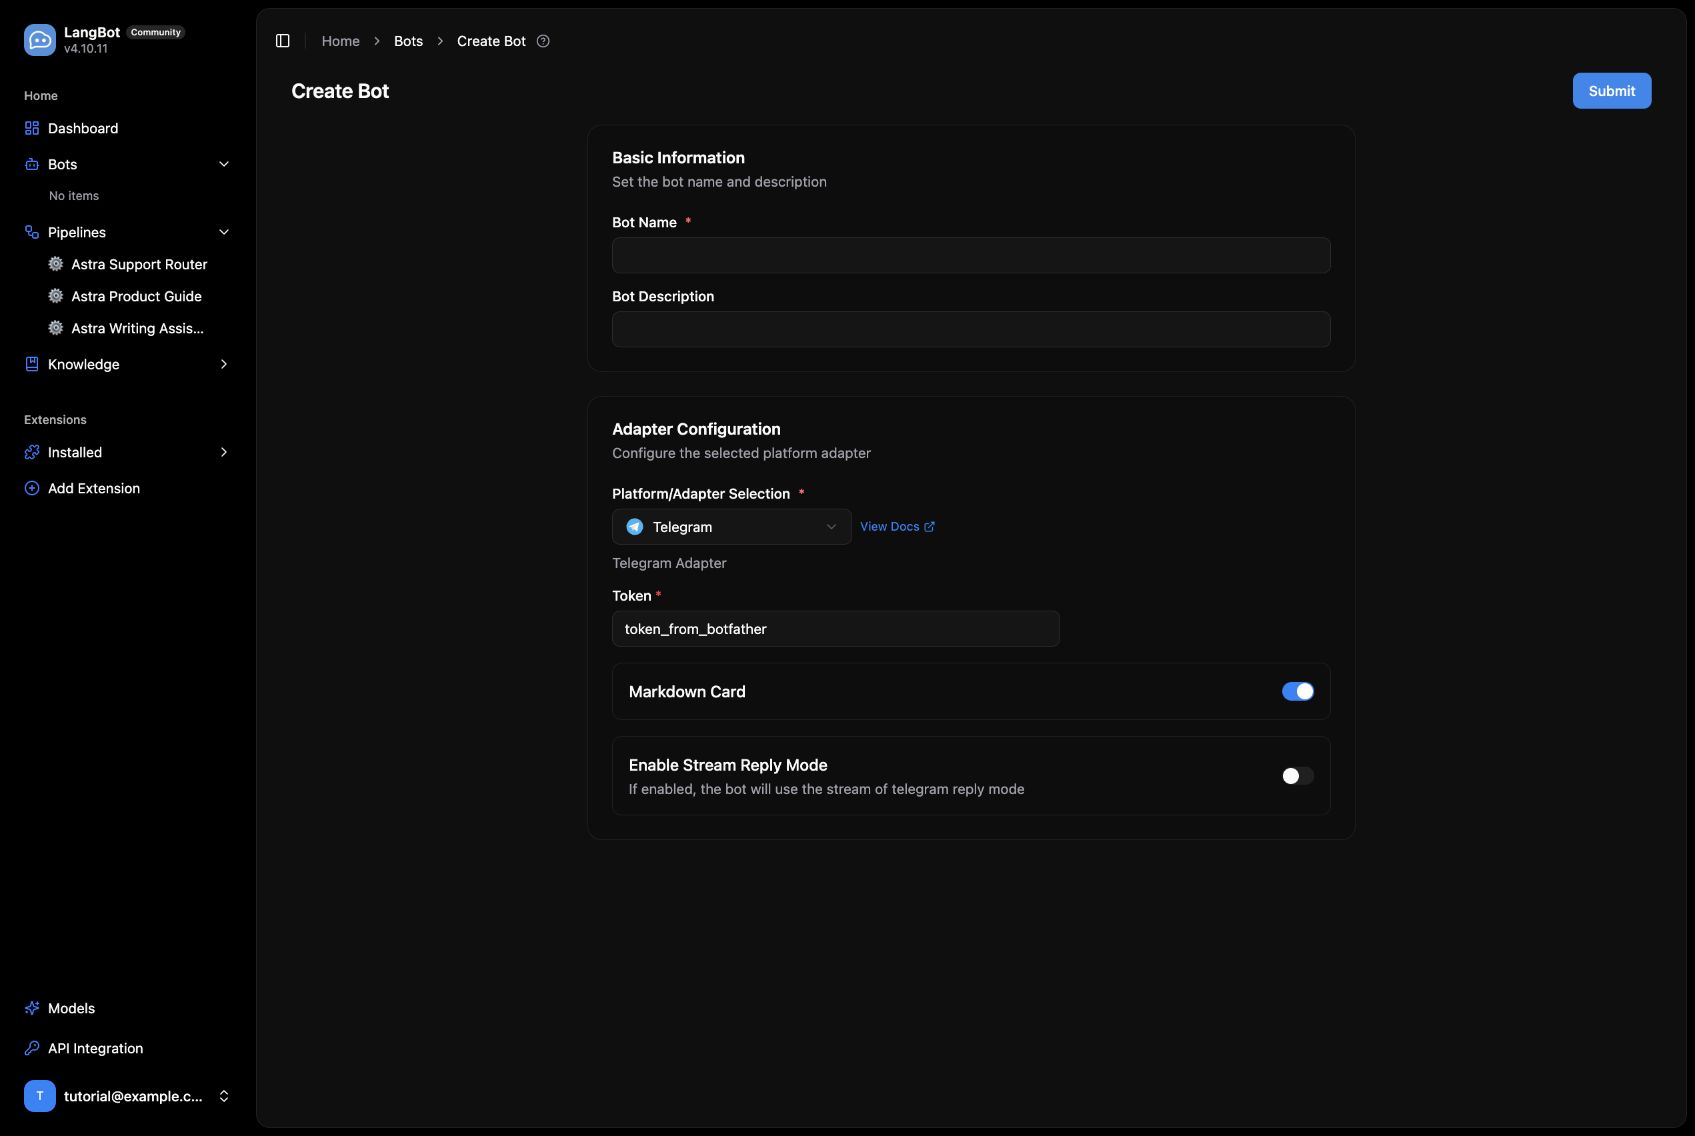This screenshot has width=1695, height=1136.
Task: Click the v4.10.11 version text
Action: [x=86, y=49]
